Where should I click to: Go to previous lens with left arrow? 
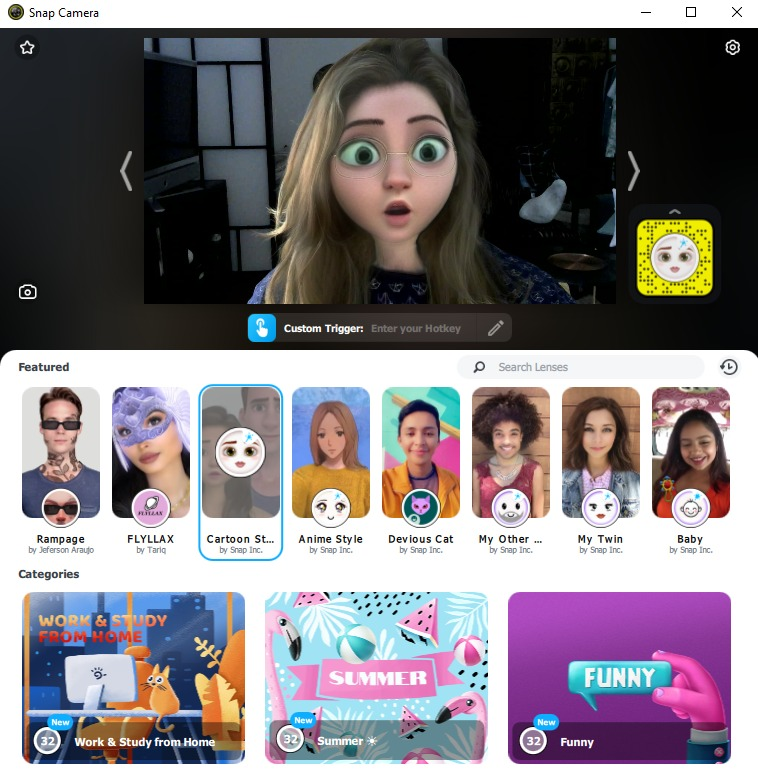click(x=127, y=171)
